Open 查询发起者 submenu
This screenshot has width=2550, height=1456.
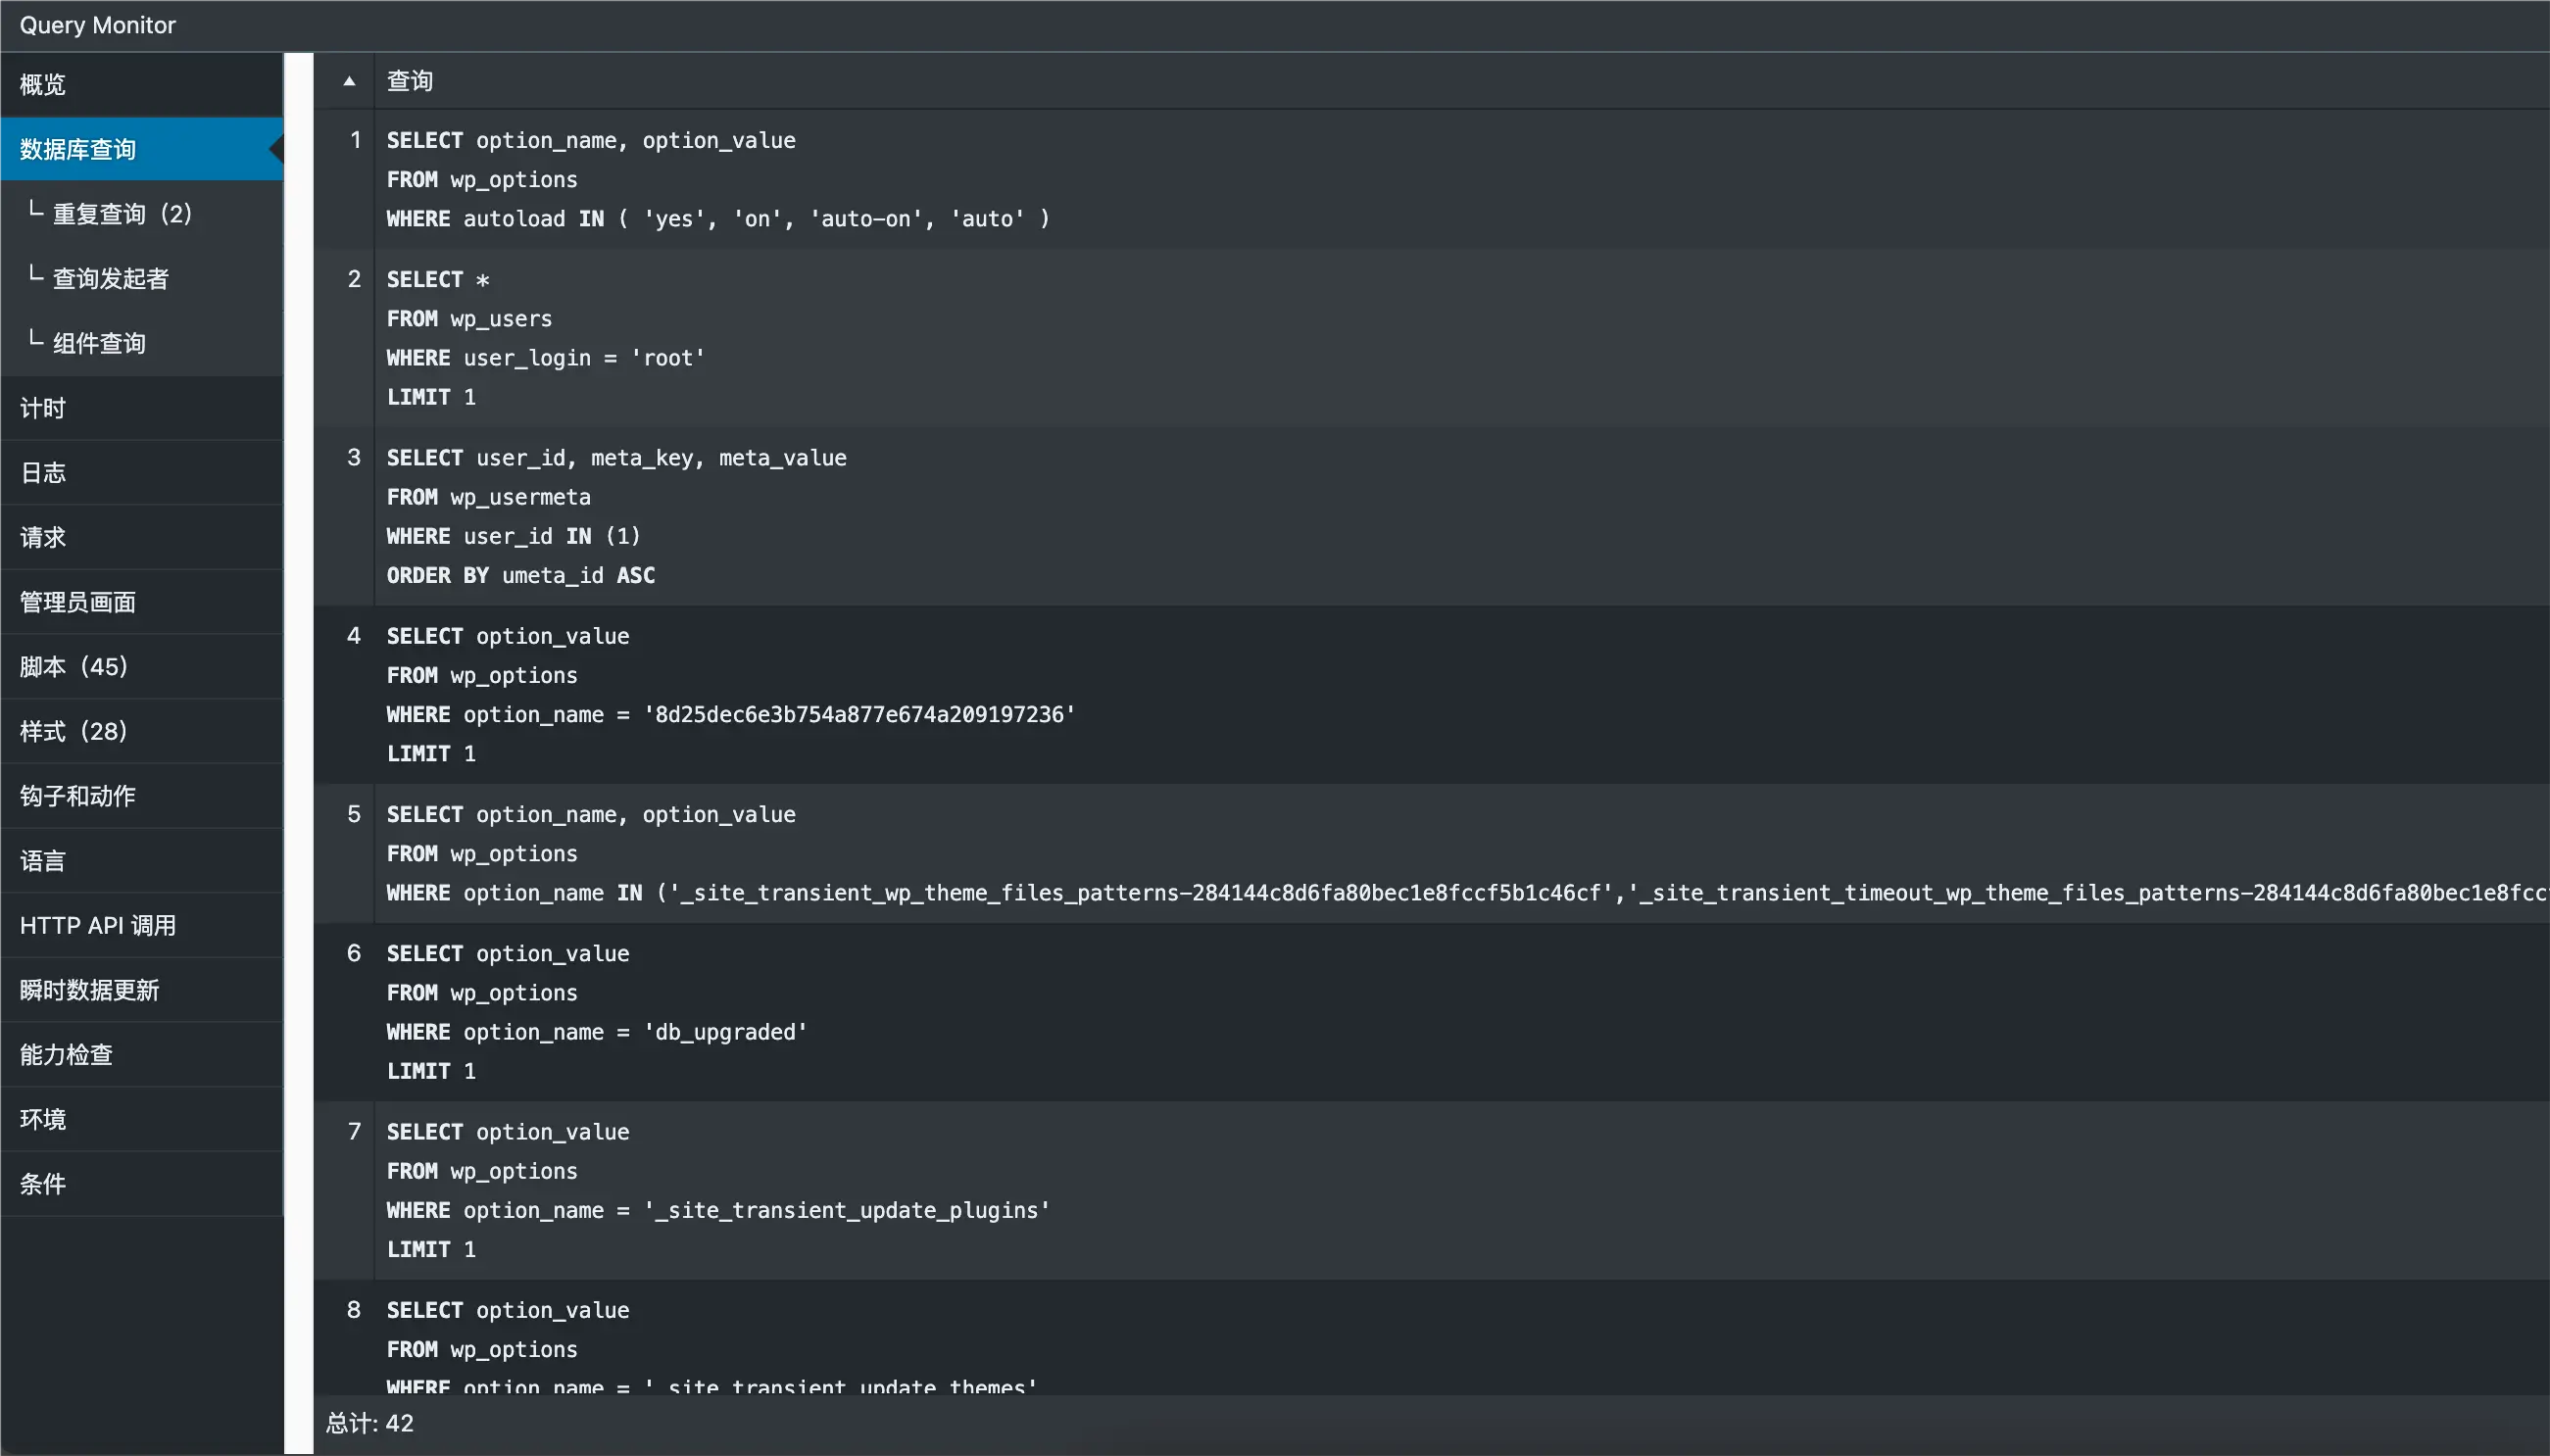pos(142,279)
